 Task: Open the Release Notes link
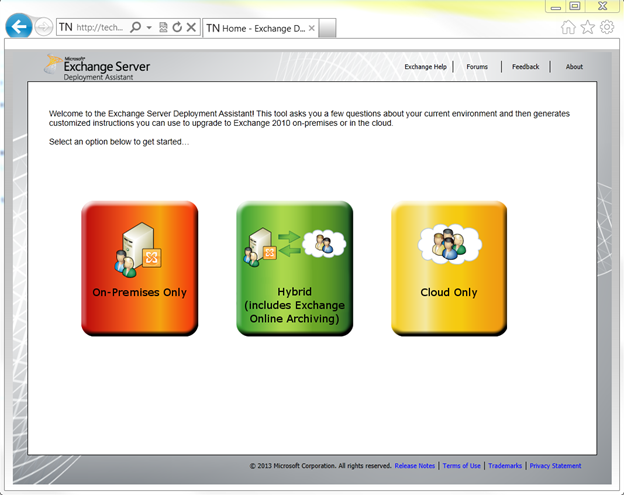[415, 466]
